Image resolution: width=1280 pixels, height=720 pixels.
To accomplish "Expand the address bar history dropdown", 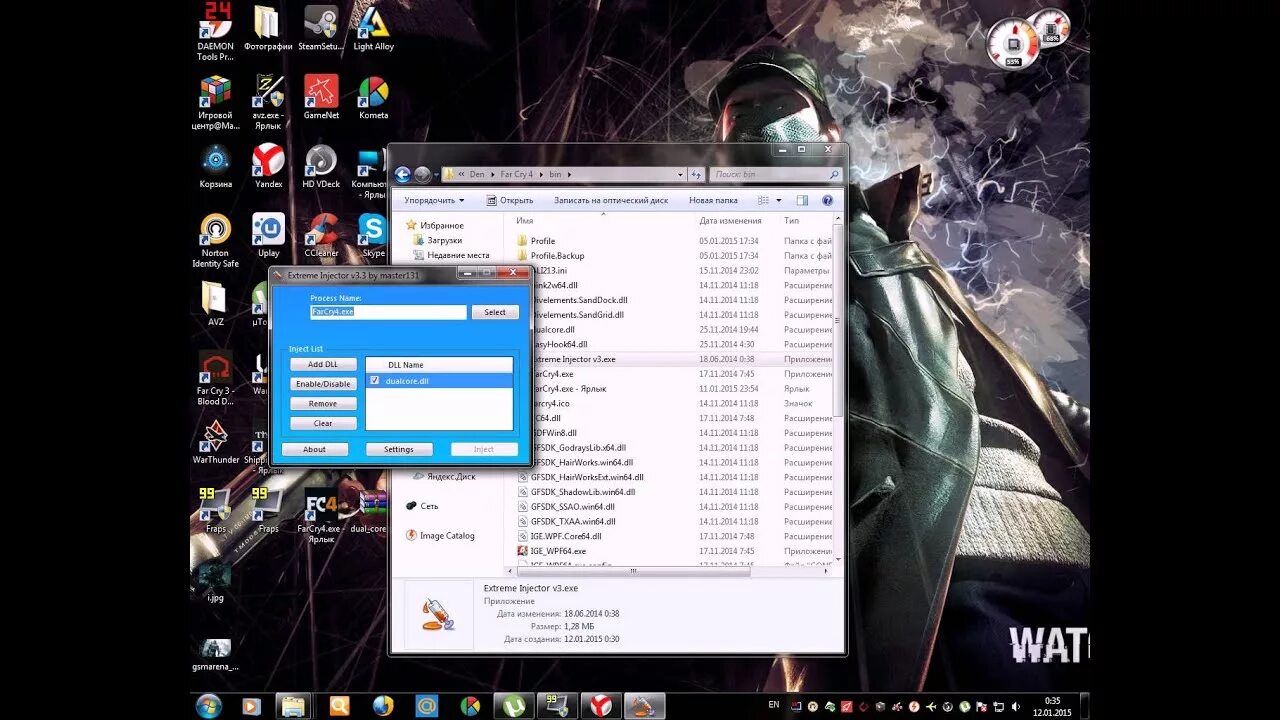I will click(681, 174).
